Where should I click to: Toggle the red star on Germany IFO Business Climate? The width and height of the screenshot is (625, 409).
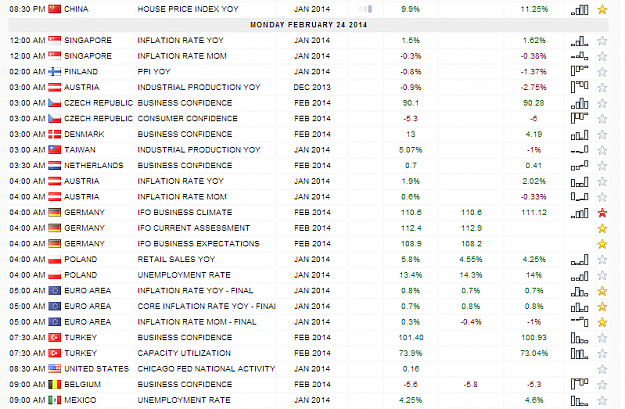(x=602, y=213)
